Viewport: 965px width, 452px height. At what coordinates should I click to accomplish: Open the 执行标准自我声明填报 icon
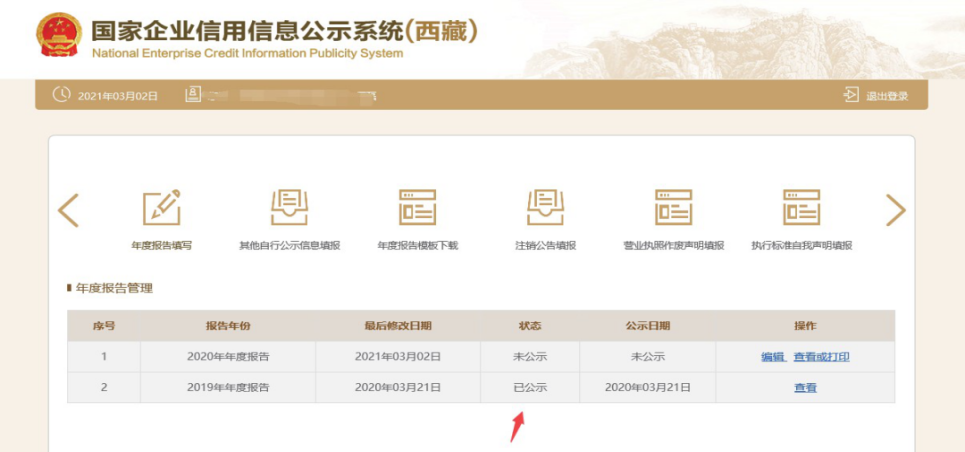(801, 207)
